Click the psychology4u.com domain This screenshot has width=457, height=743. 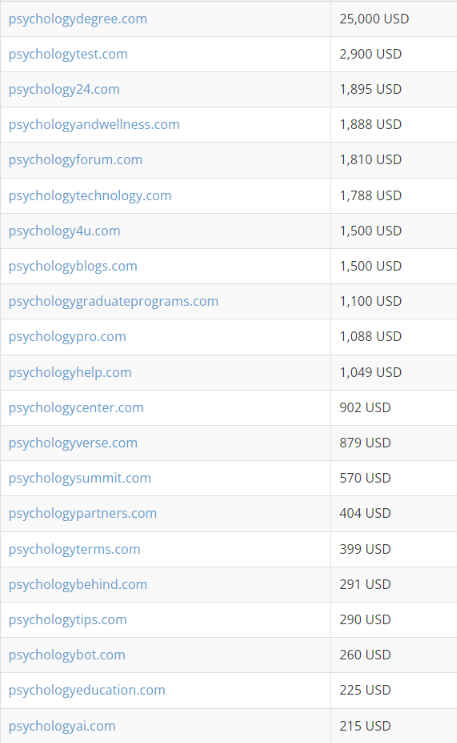coord(64,231)
